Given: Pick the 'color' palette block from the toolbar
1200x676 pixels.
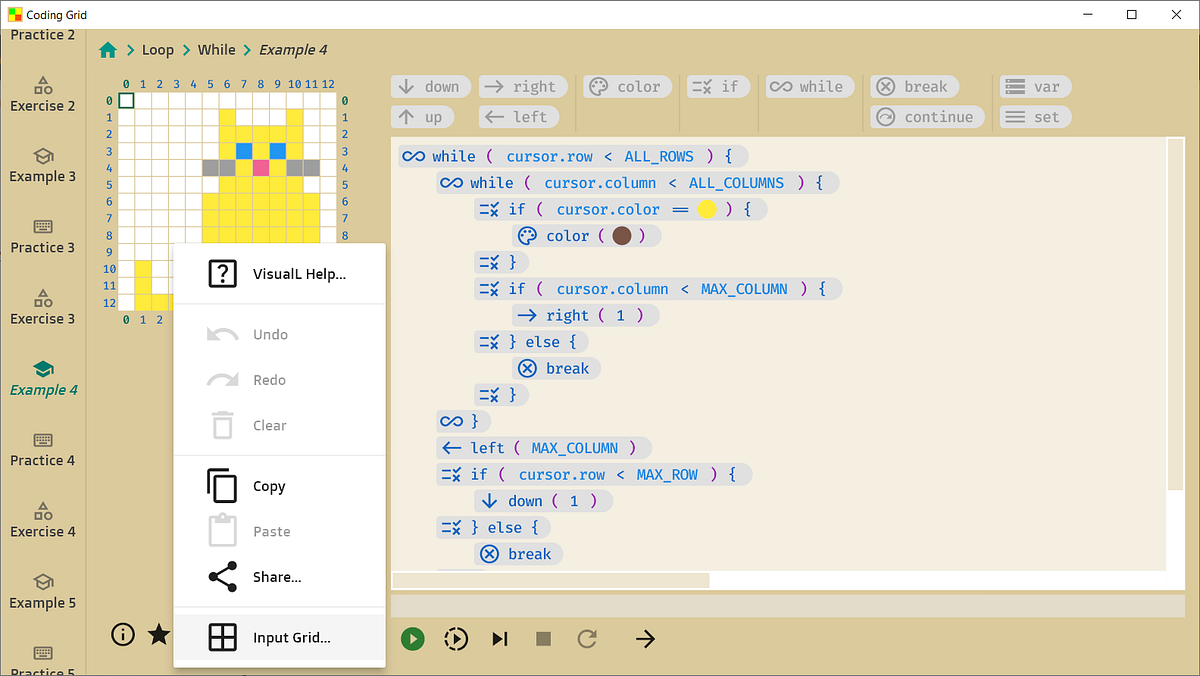Looking at the screenshot, I should click(627, 86).
